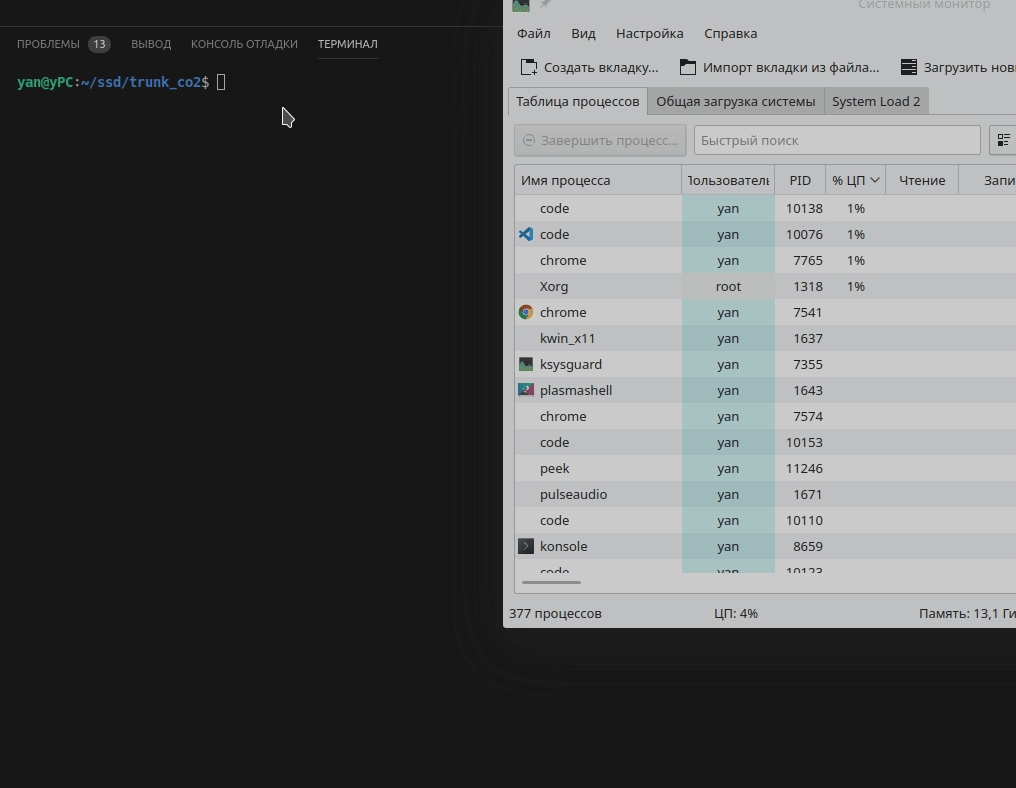1016x788 pixels.
Task: Open the Файл menu
Action: click(533, 33)
